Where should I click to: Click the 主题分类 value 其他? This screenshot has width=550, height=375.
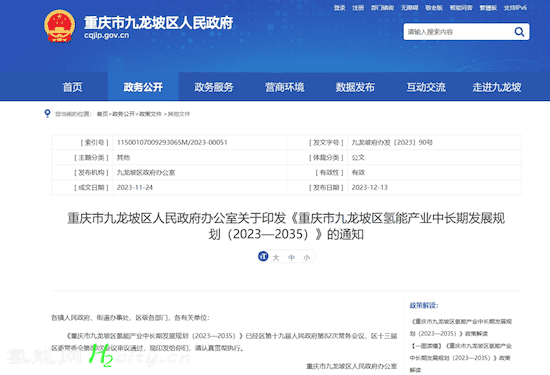(123, 158)
